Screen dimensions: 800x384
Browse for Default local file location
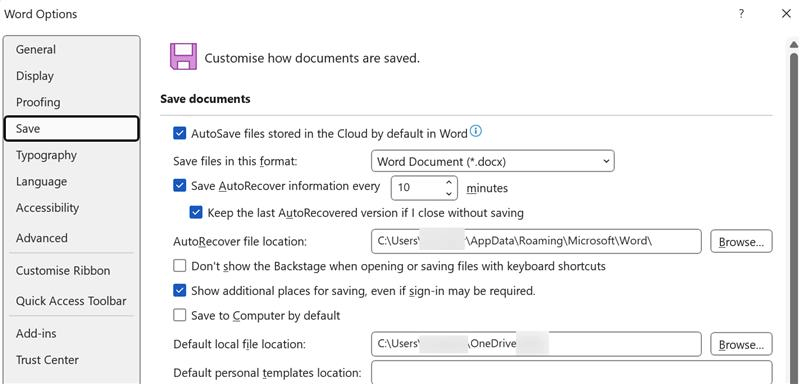pyautogui.click(x=741, y=345)
